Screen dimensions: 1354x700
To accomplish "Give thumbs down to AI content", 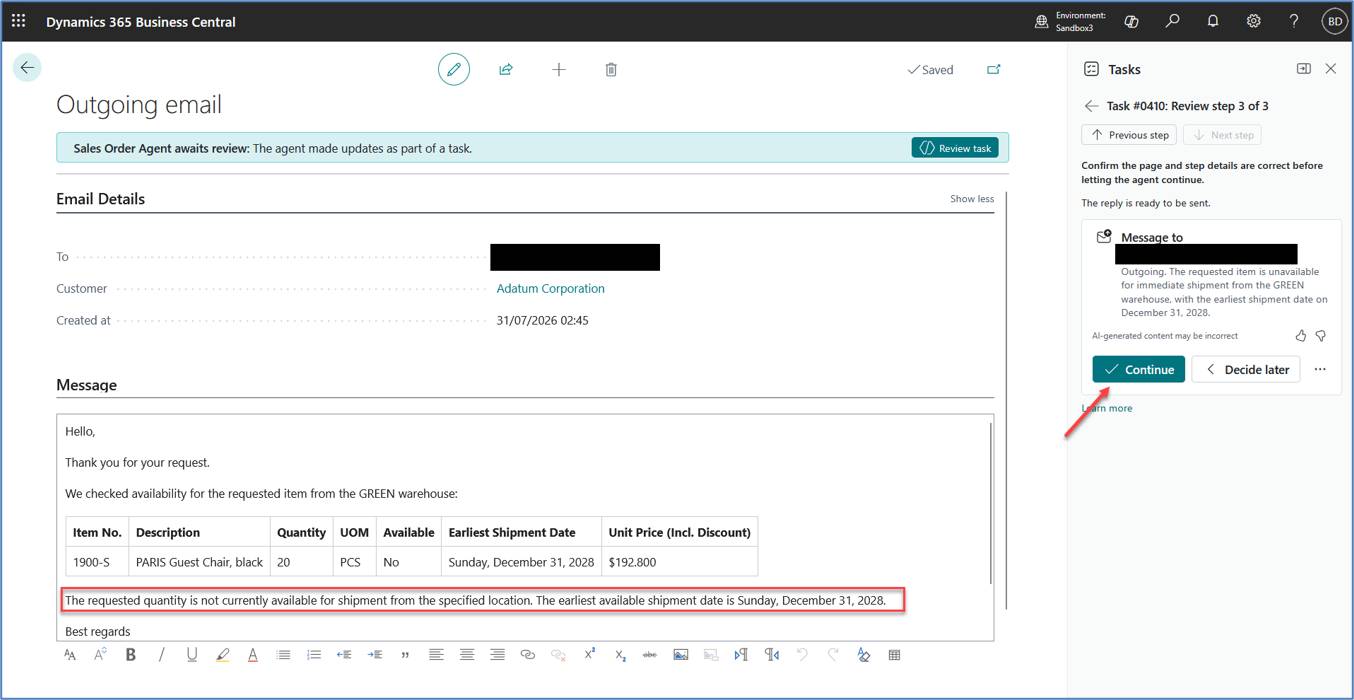I will tap(1321, 336).
